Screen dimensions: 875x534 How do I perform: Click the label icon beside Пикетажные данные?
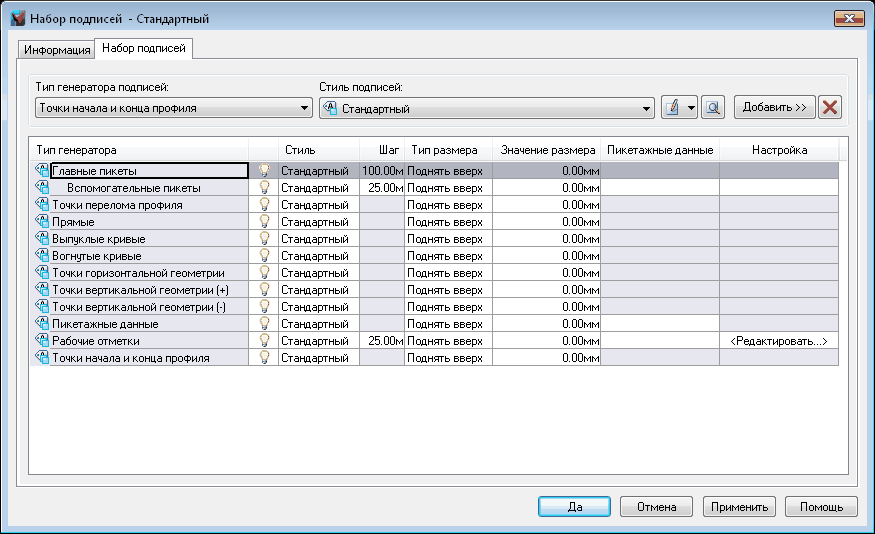[x=42, y=324]
